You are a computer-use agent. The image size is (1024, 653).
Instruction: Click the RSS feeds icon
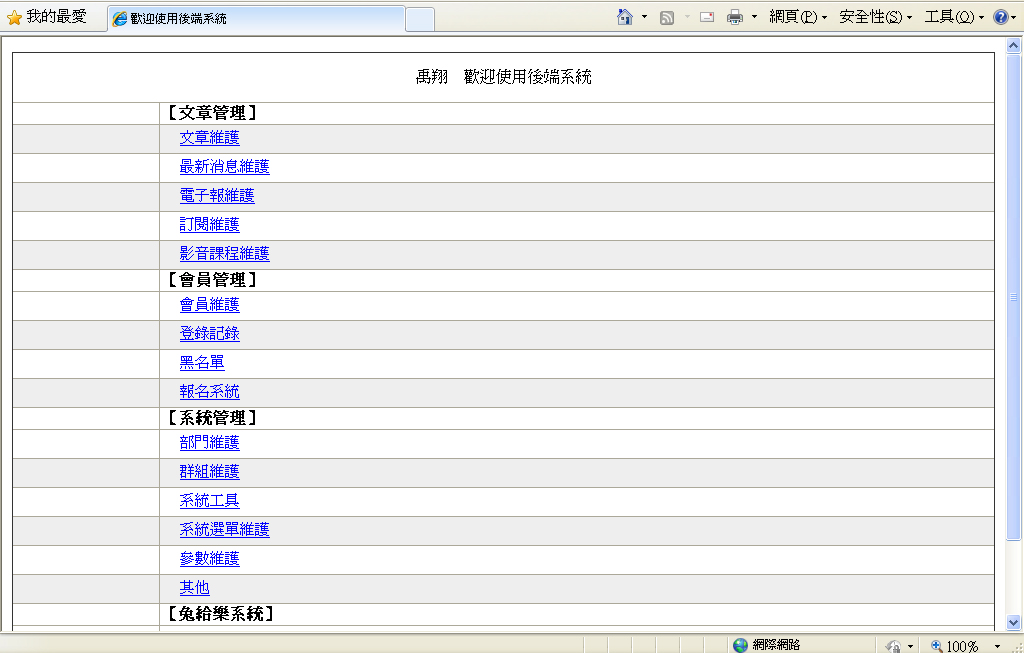click(667, 17)
